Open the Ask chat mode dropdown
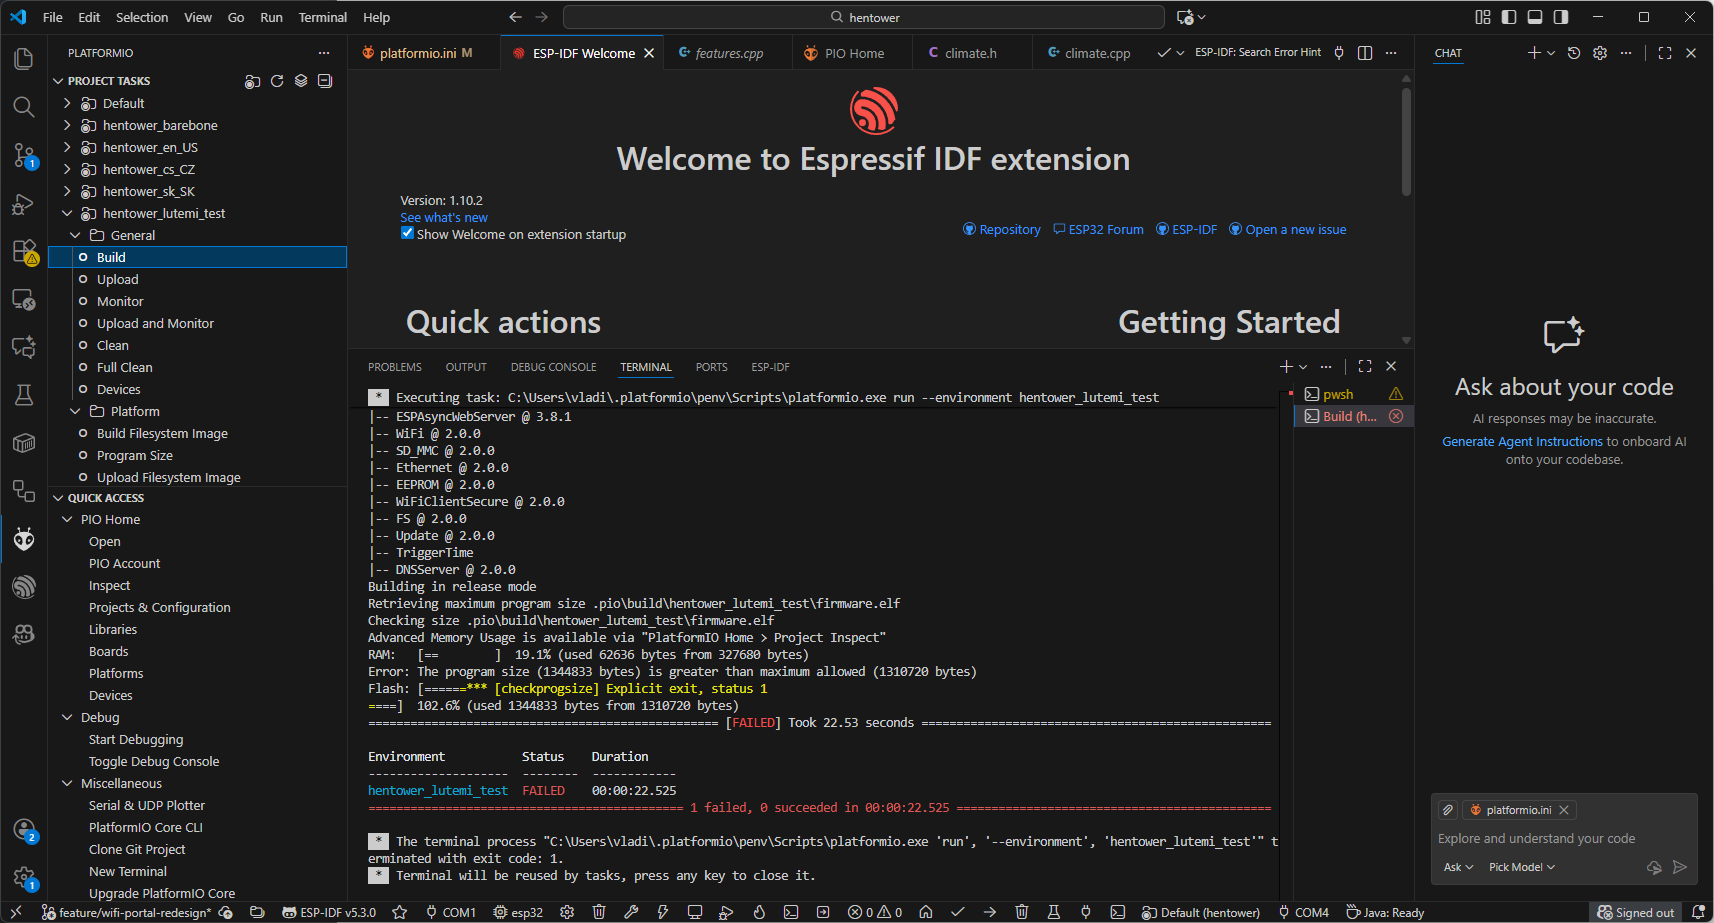1714x923 pixels. 1458,867
